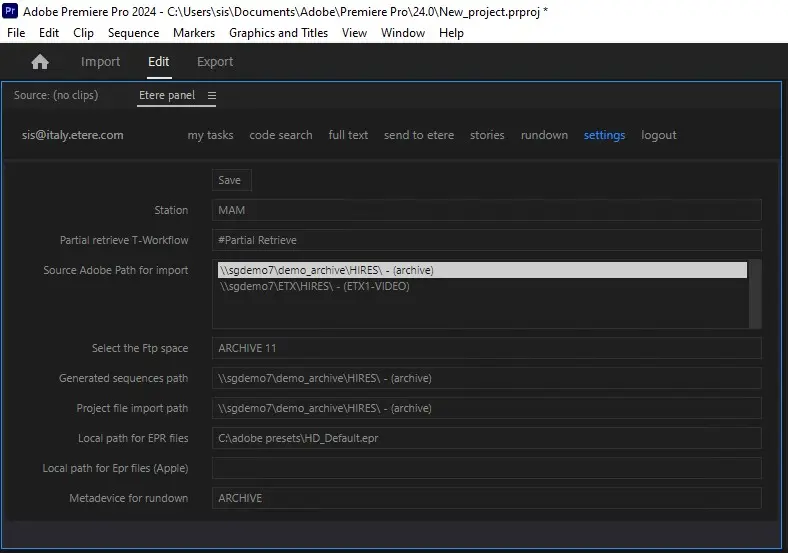Open the code search page
This screenshot has height=553, width=788.
pyautogui.click(x=280, y=135)
